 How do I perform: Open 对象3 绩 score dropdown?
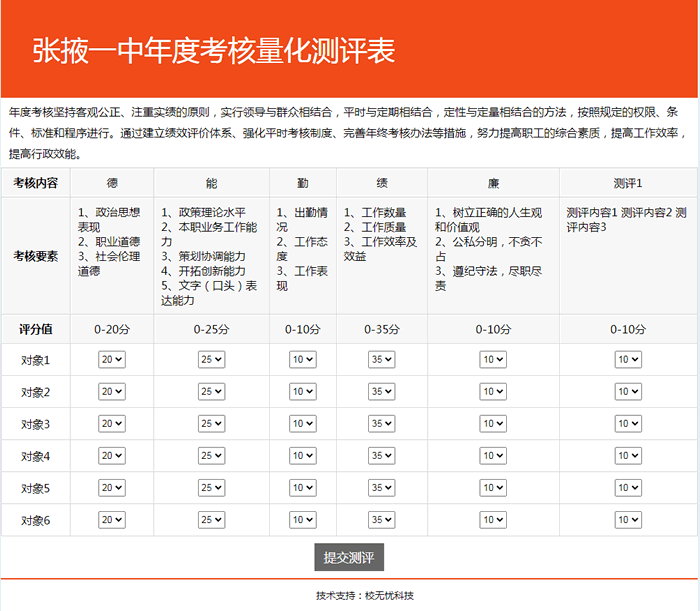coord(382,424)
